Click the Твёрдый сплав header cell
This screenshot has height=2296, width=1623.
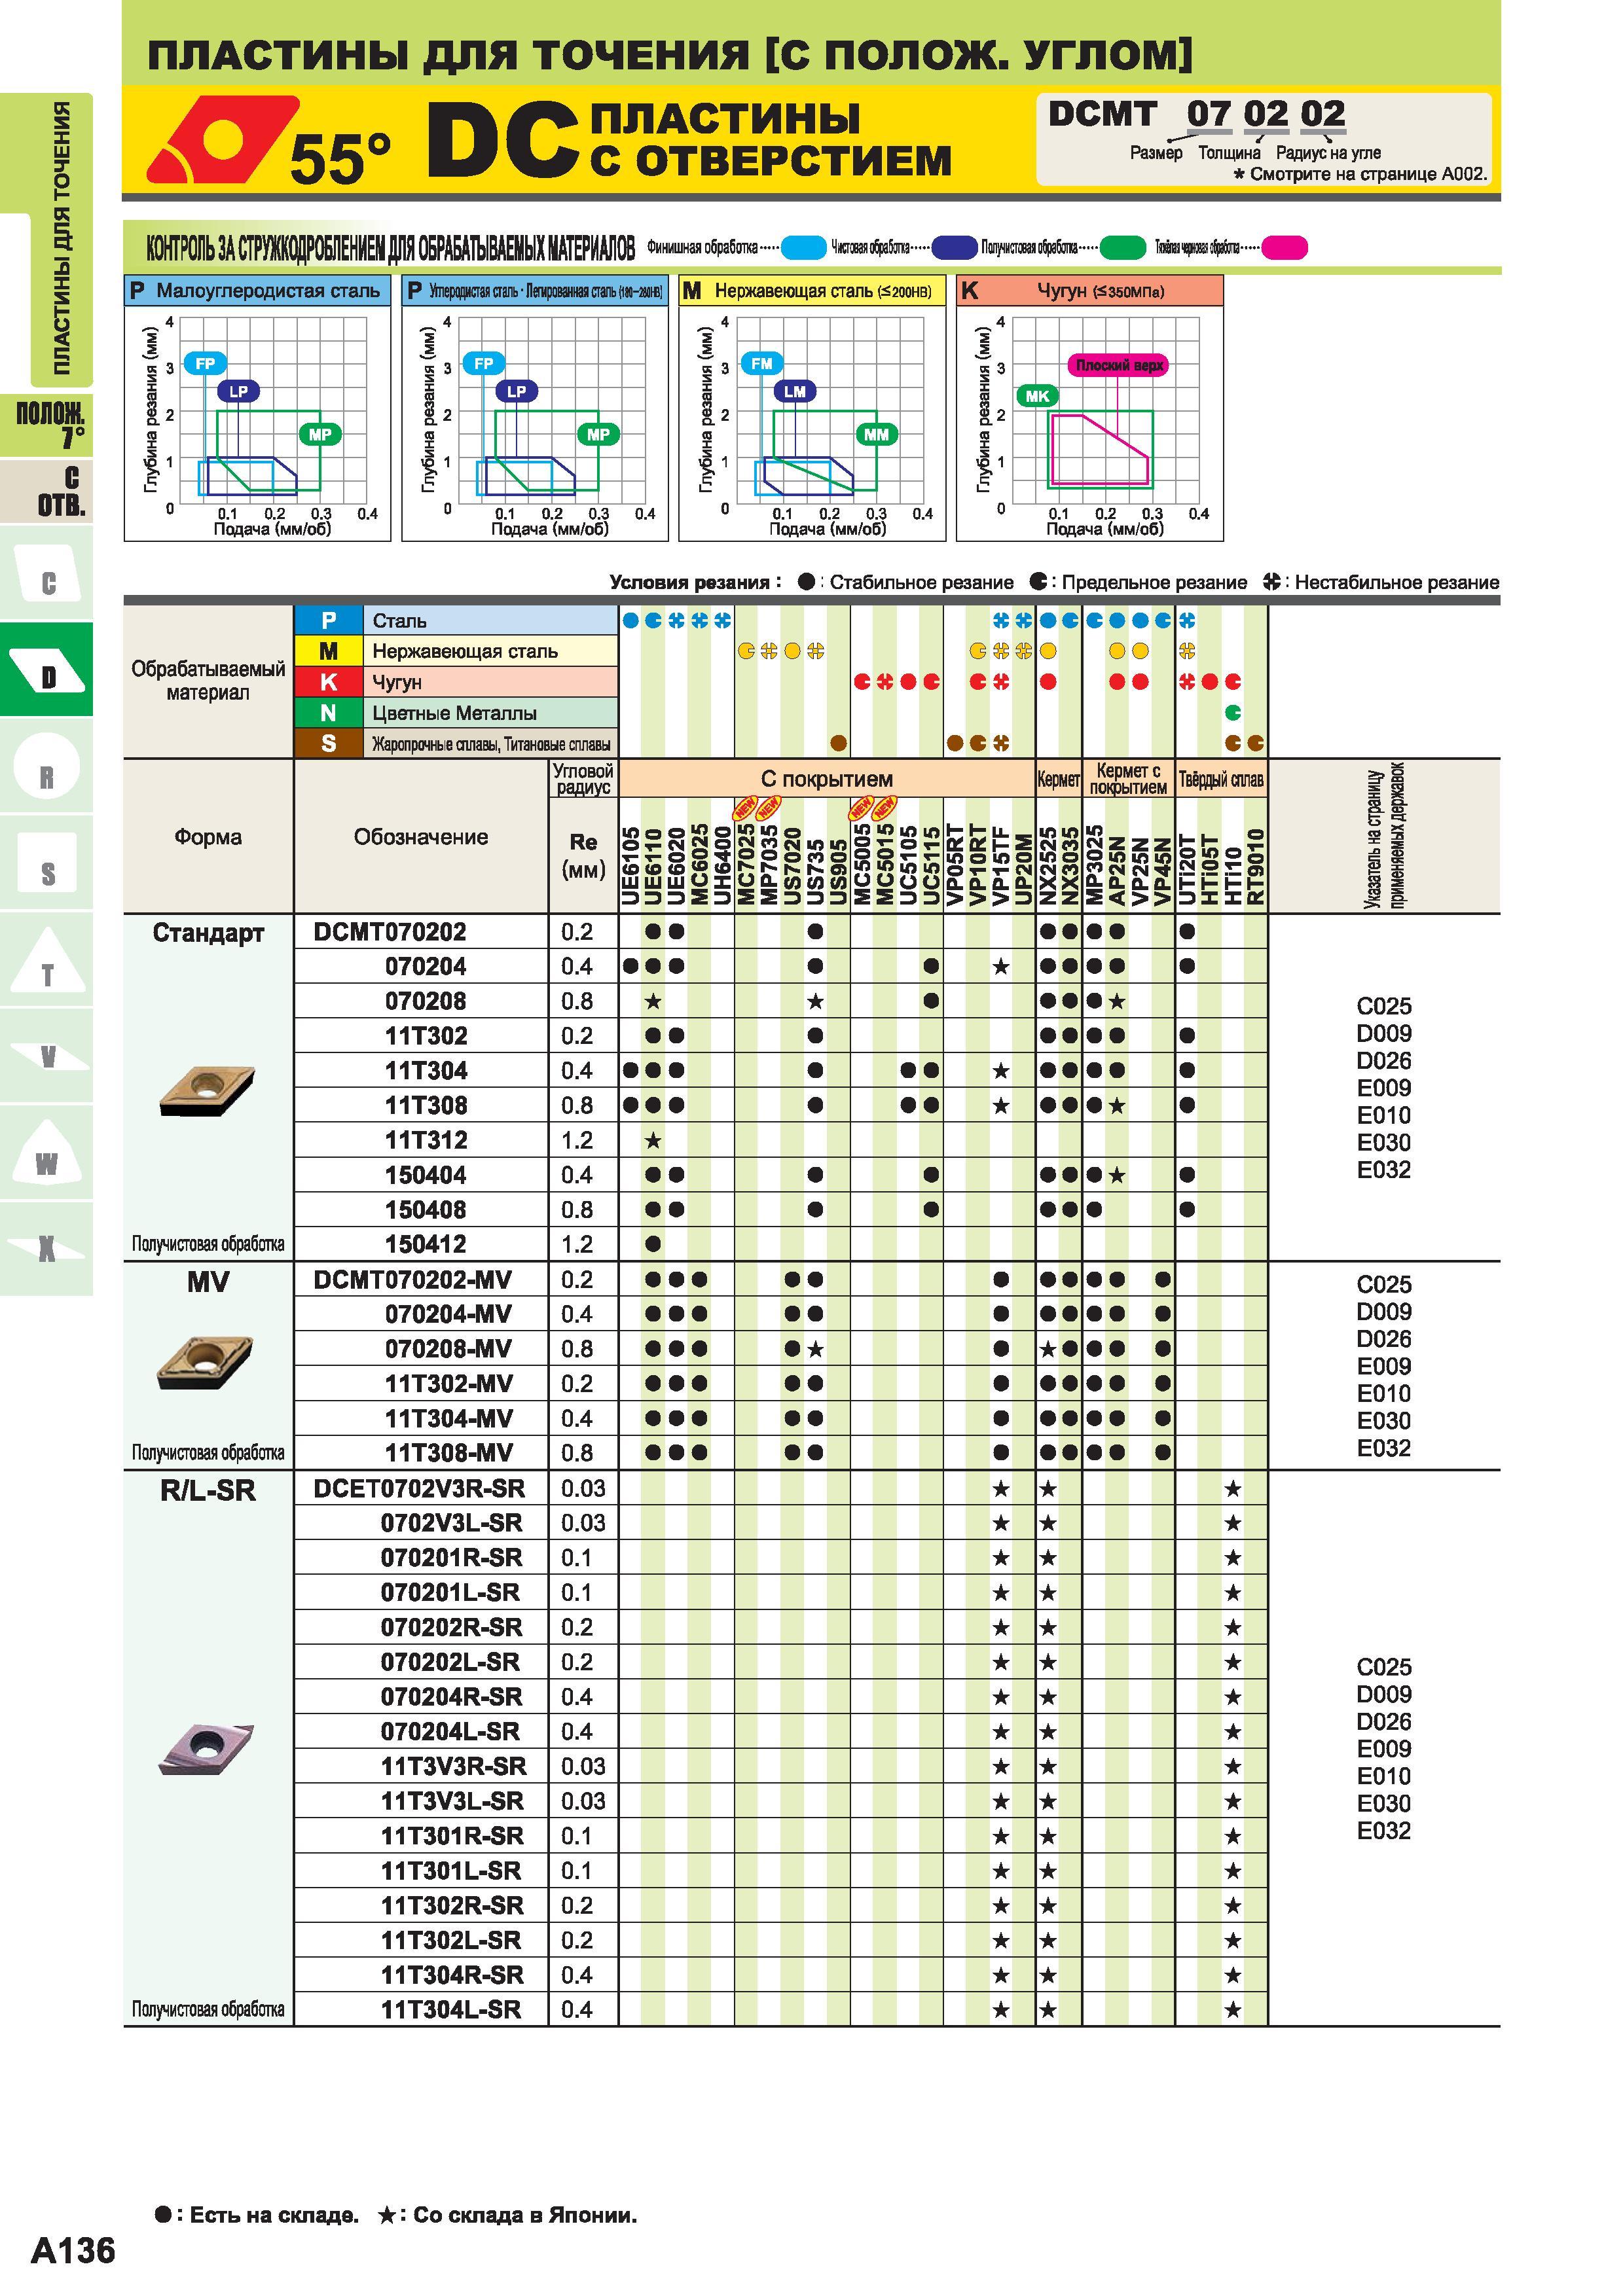(1221, 779)
